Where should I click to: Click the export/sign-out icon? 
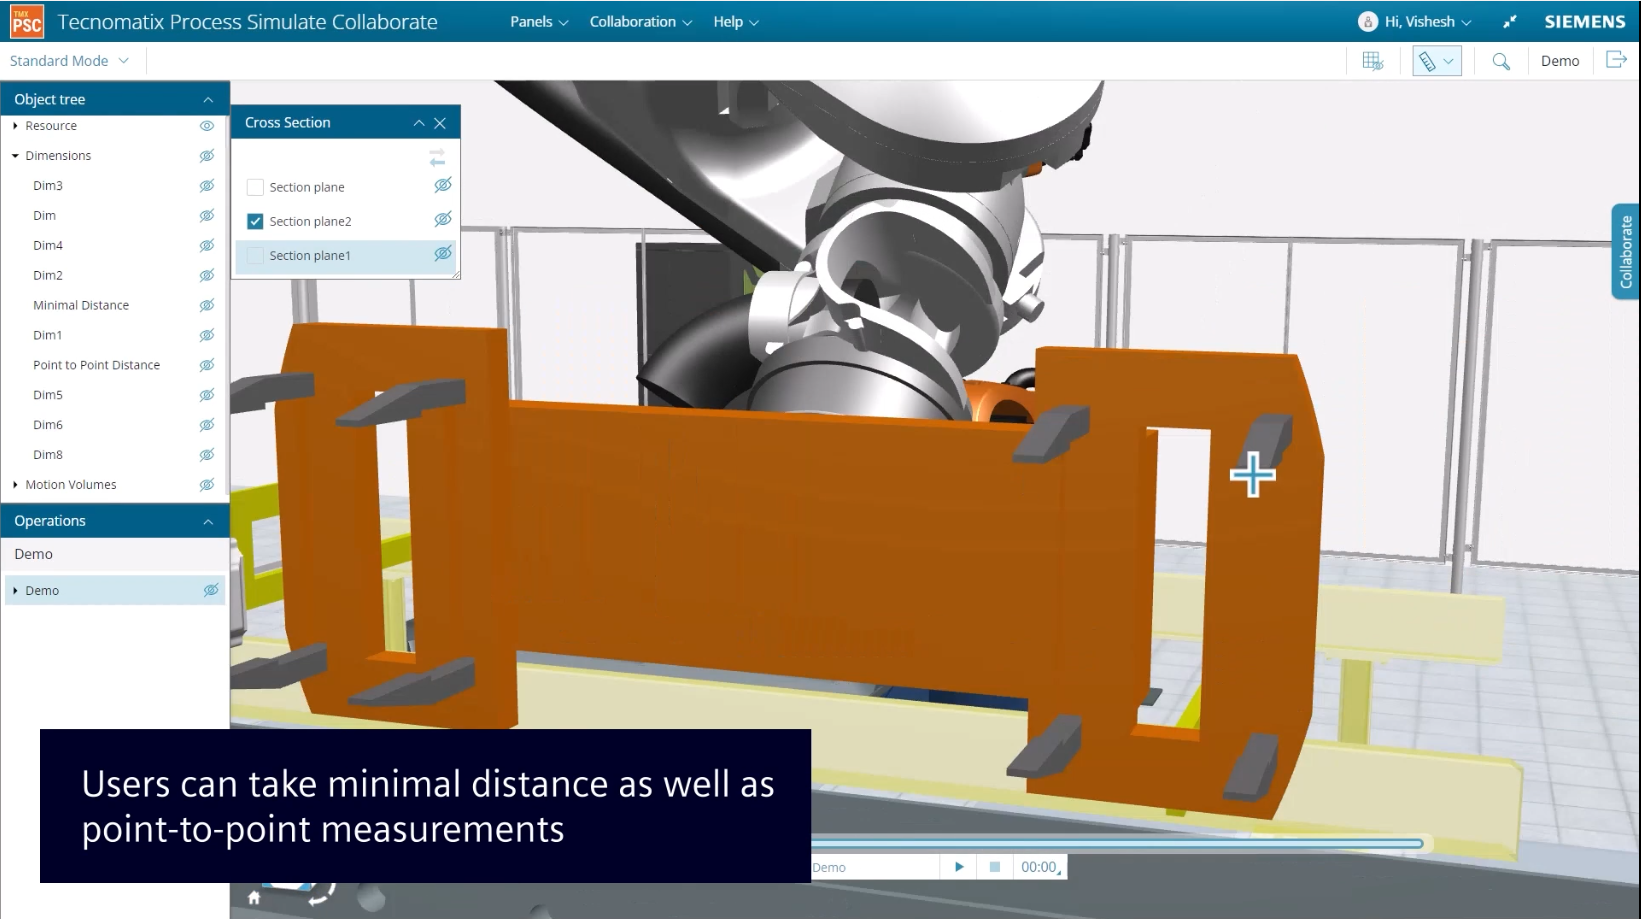point(1615,60)
